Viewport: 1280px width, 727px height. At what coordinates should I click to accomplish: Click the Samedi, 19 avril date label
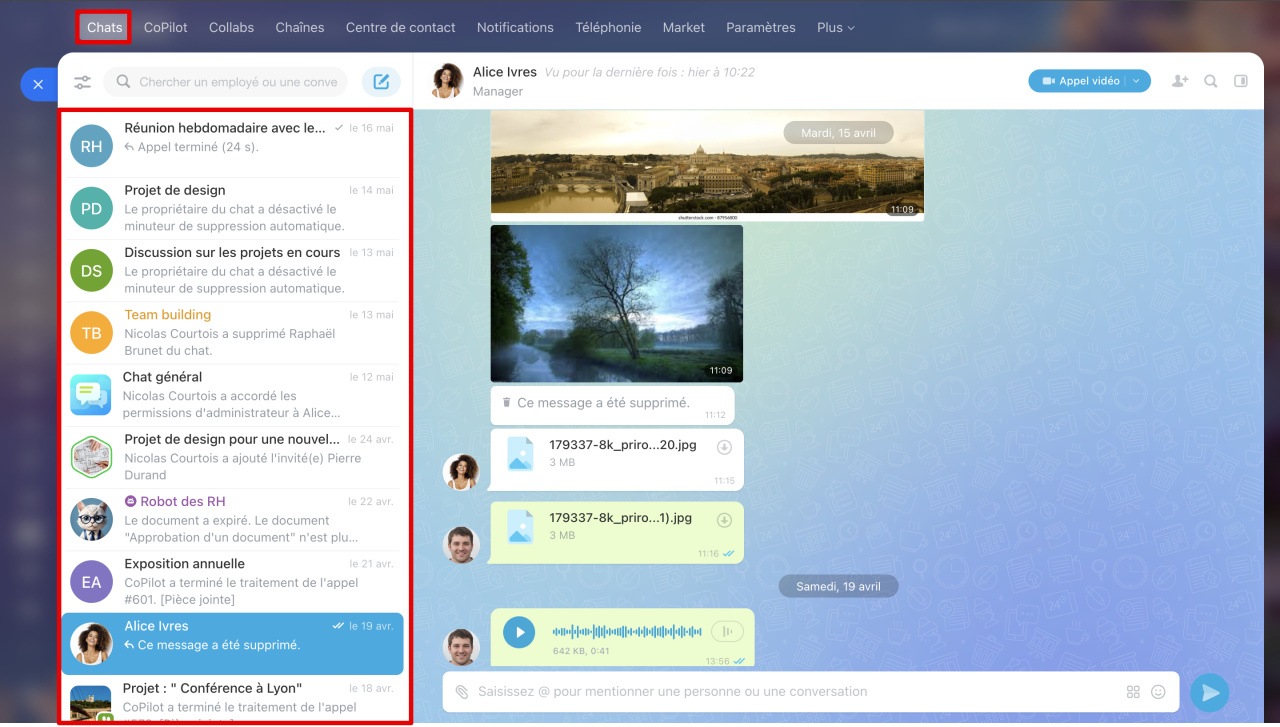(x=838, y=586)
